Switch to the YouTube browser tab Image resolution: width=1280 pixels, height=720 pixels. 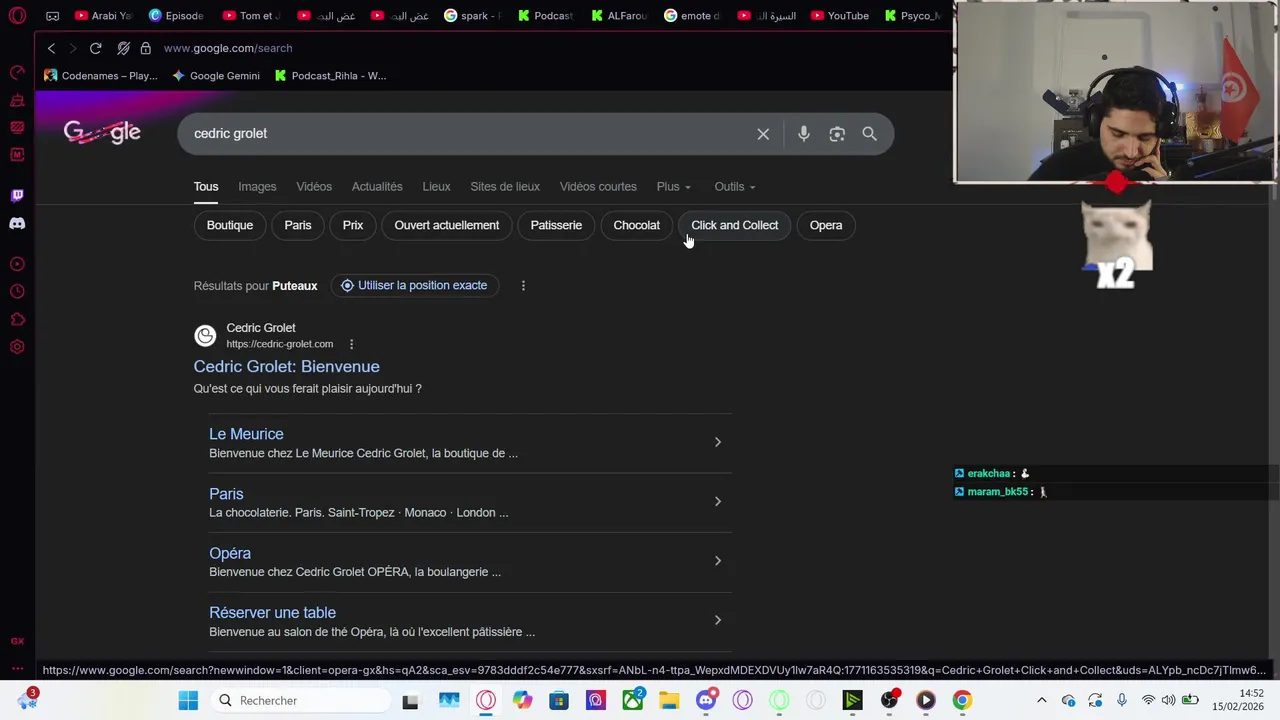840,16
